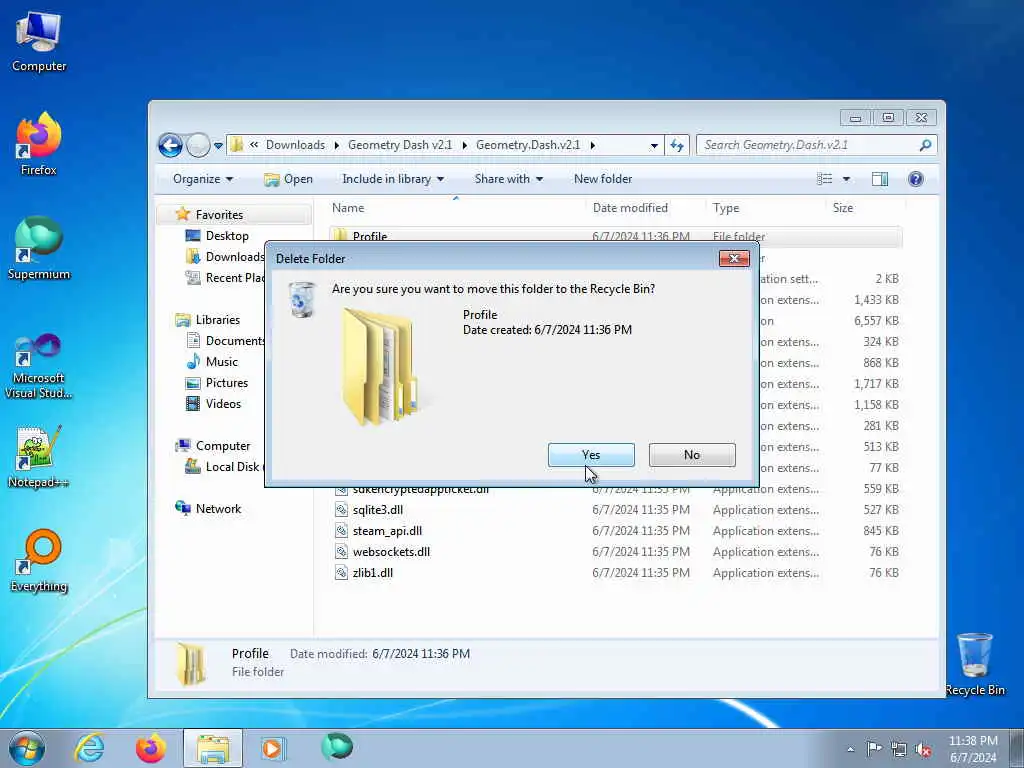This screenshot has height=768, width=1024.
Task: Expand the More view options arrow
Action: coord(846,179)
